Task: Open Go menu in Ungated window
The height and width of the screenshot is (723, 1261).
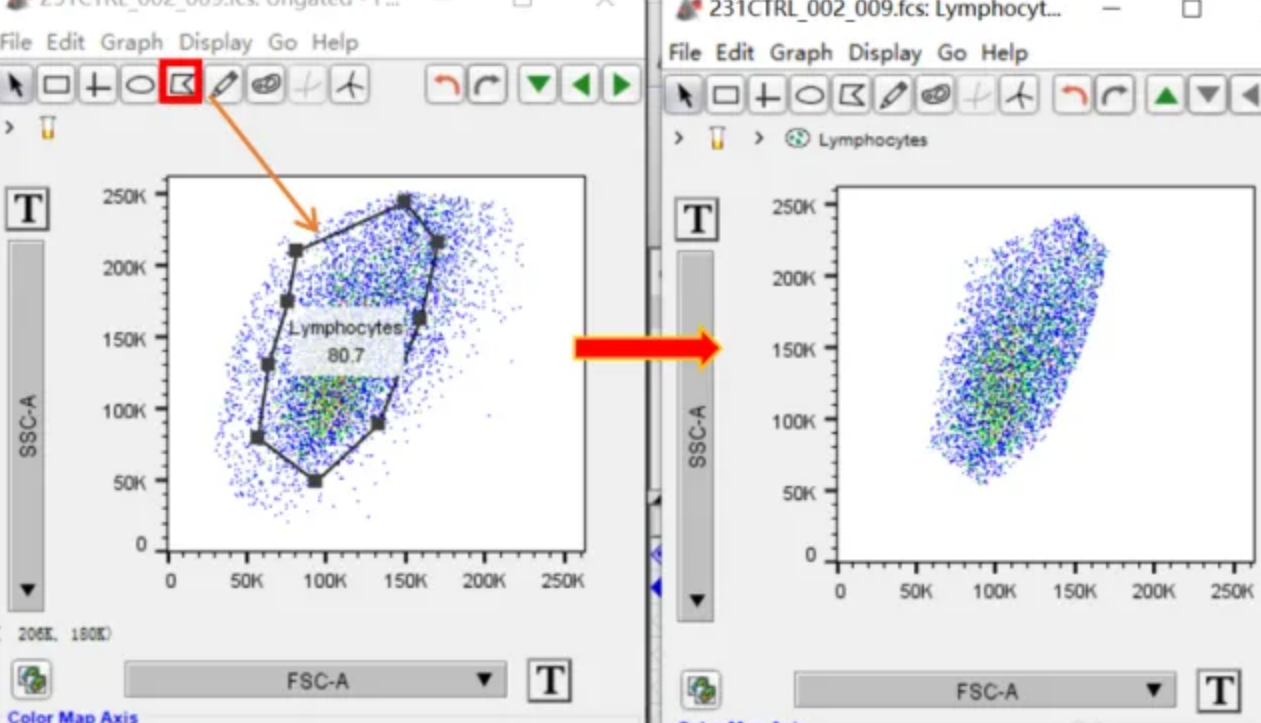Action: tap(282, 42)
